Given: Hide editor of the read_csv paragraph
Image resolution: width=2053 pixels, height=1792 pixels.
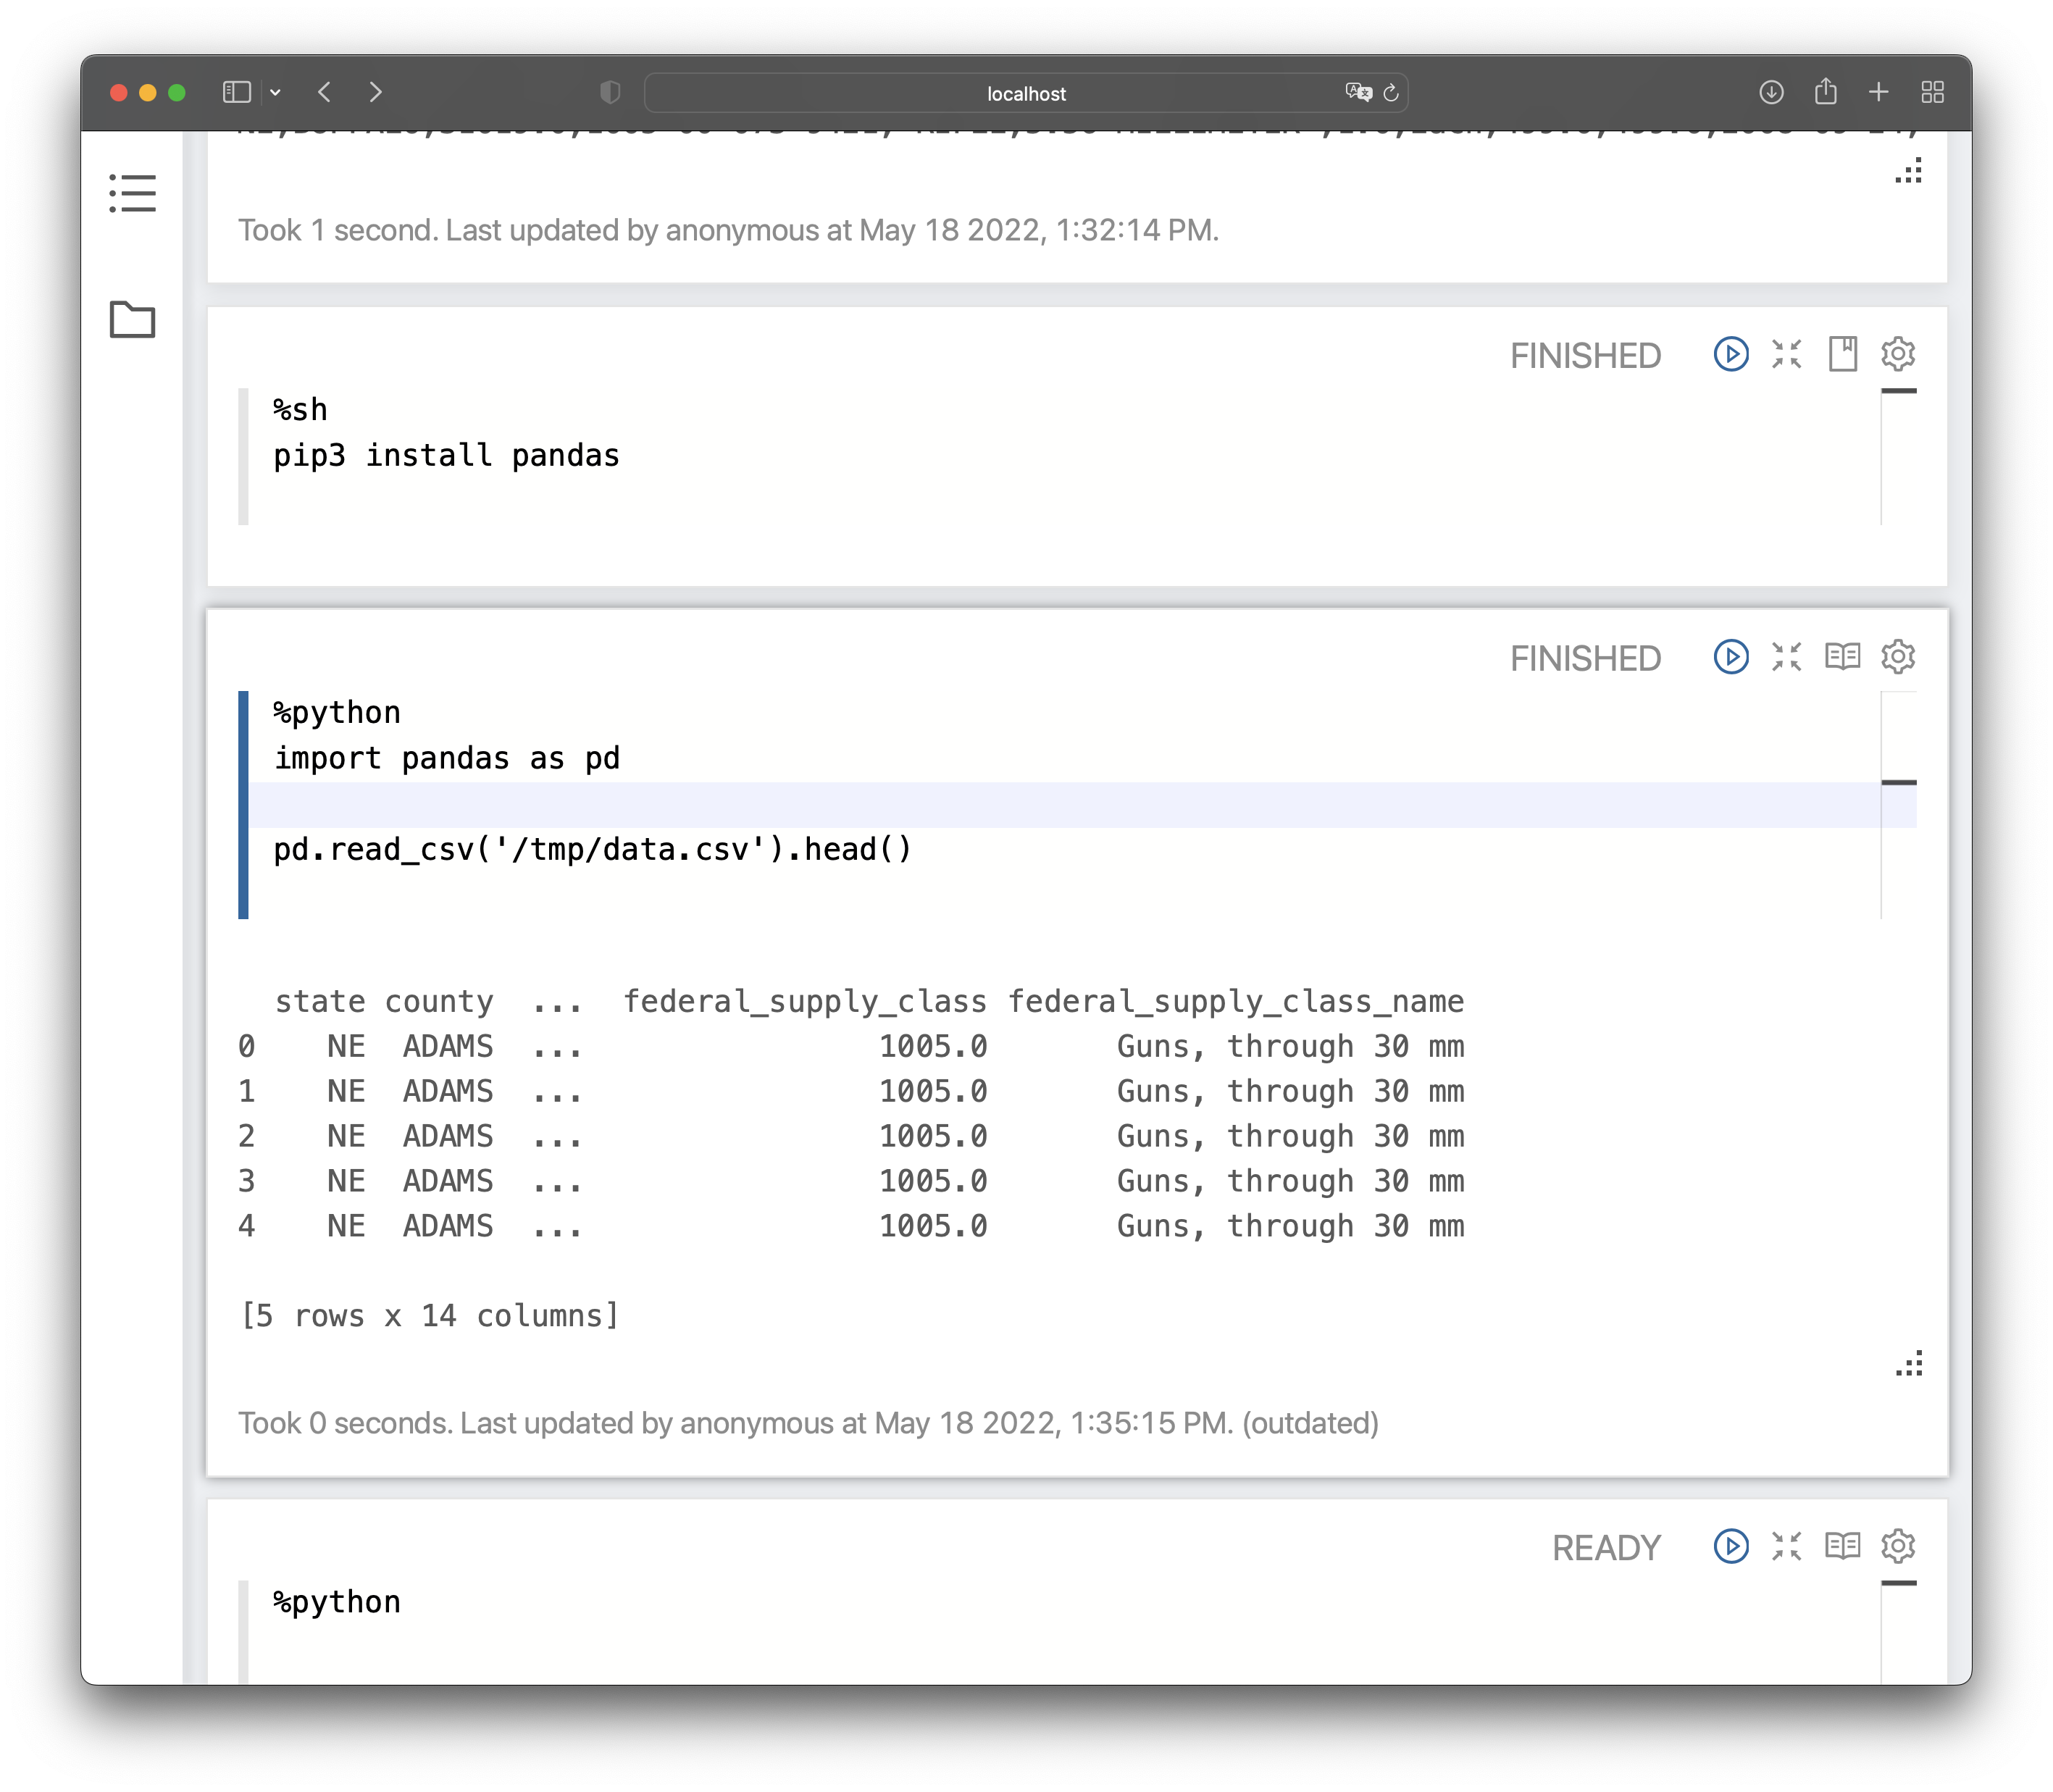Looking at the screenshot, I should pos(1787,657).
